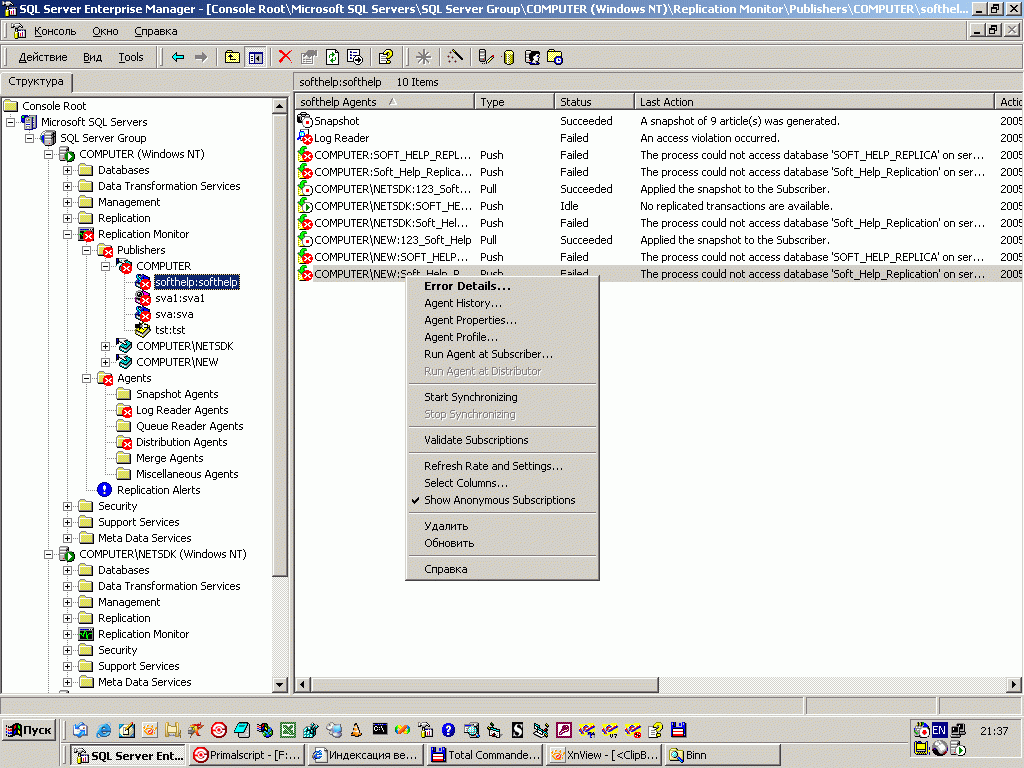Select the Distribution Agents folder
Screen dimensions: 1024x768
click(x=182, y=442)
